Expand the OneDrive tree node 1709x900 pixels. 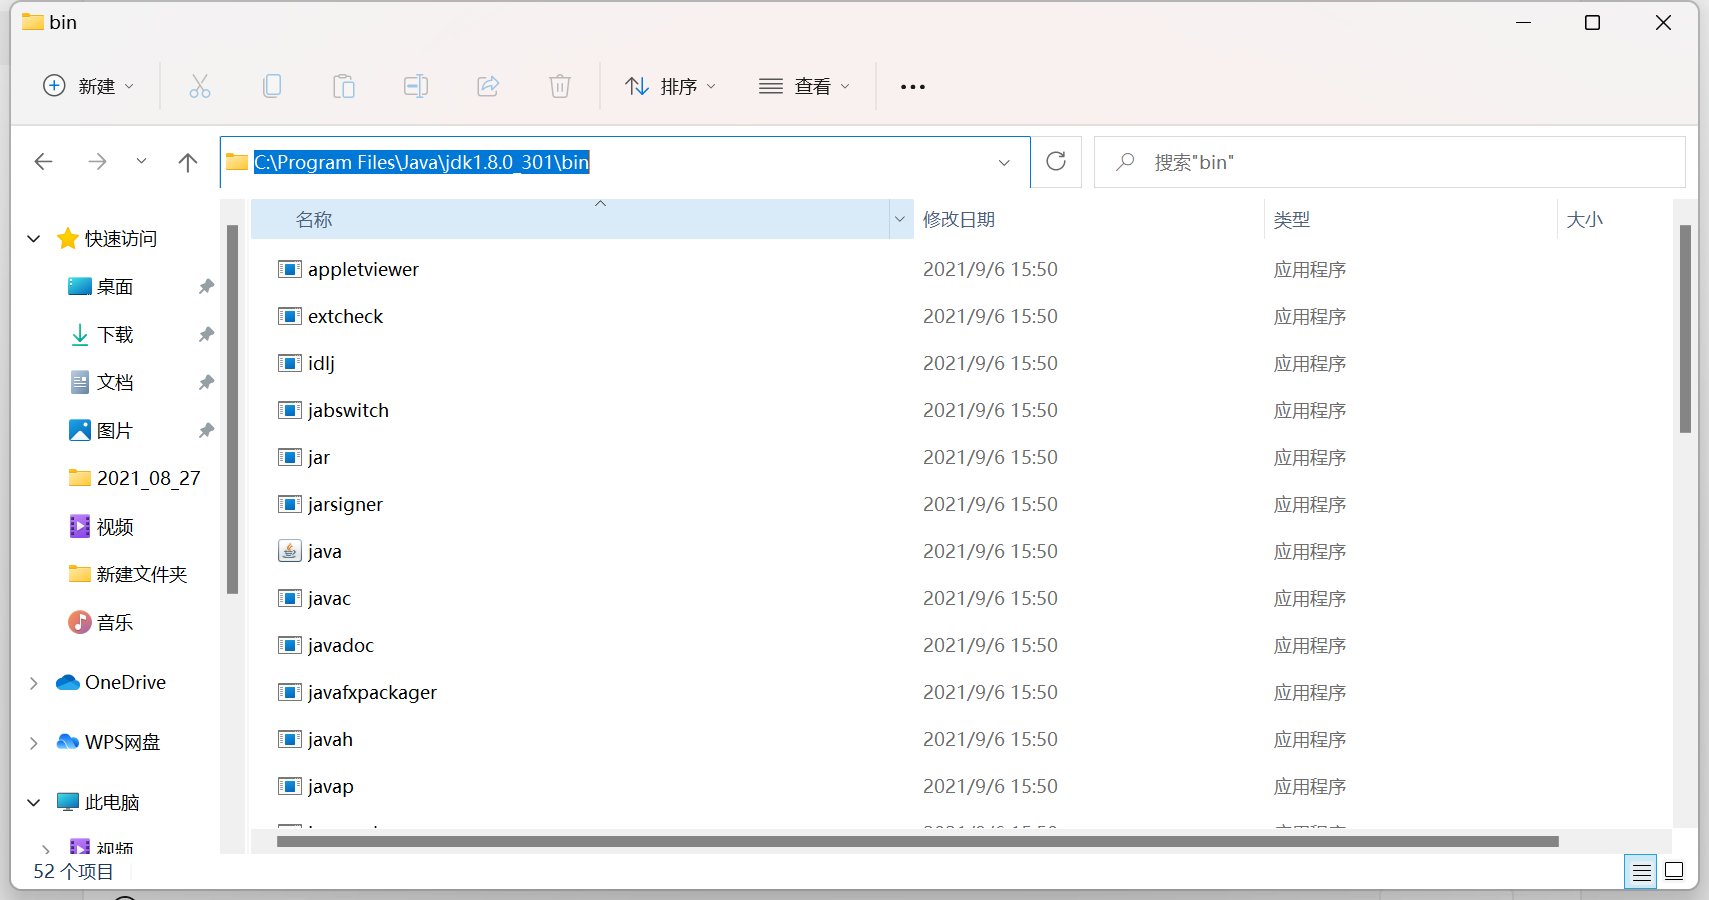tap(34, 683)
